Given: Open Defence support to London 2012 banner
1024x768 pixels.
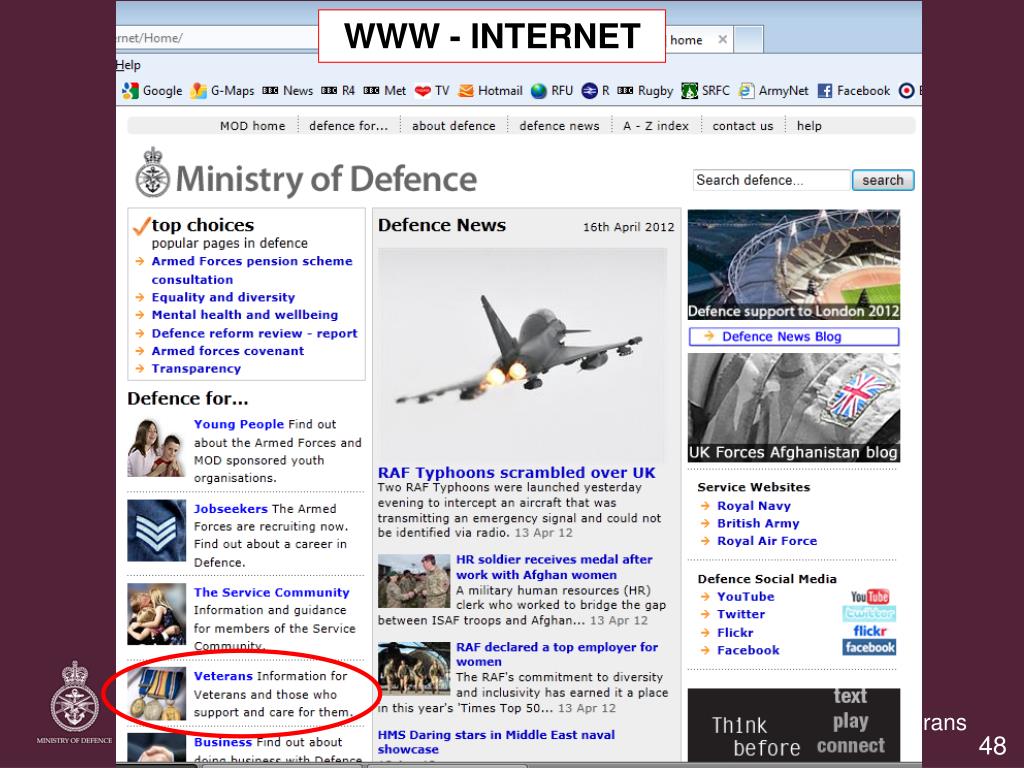Looking at the screenshot, I should [x=793, y=264].
